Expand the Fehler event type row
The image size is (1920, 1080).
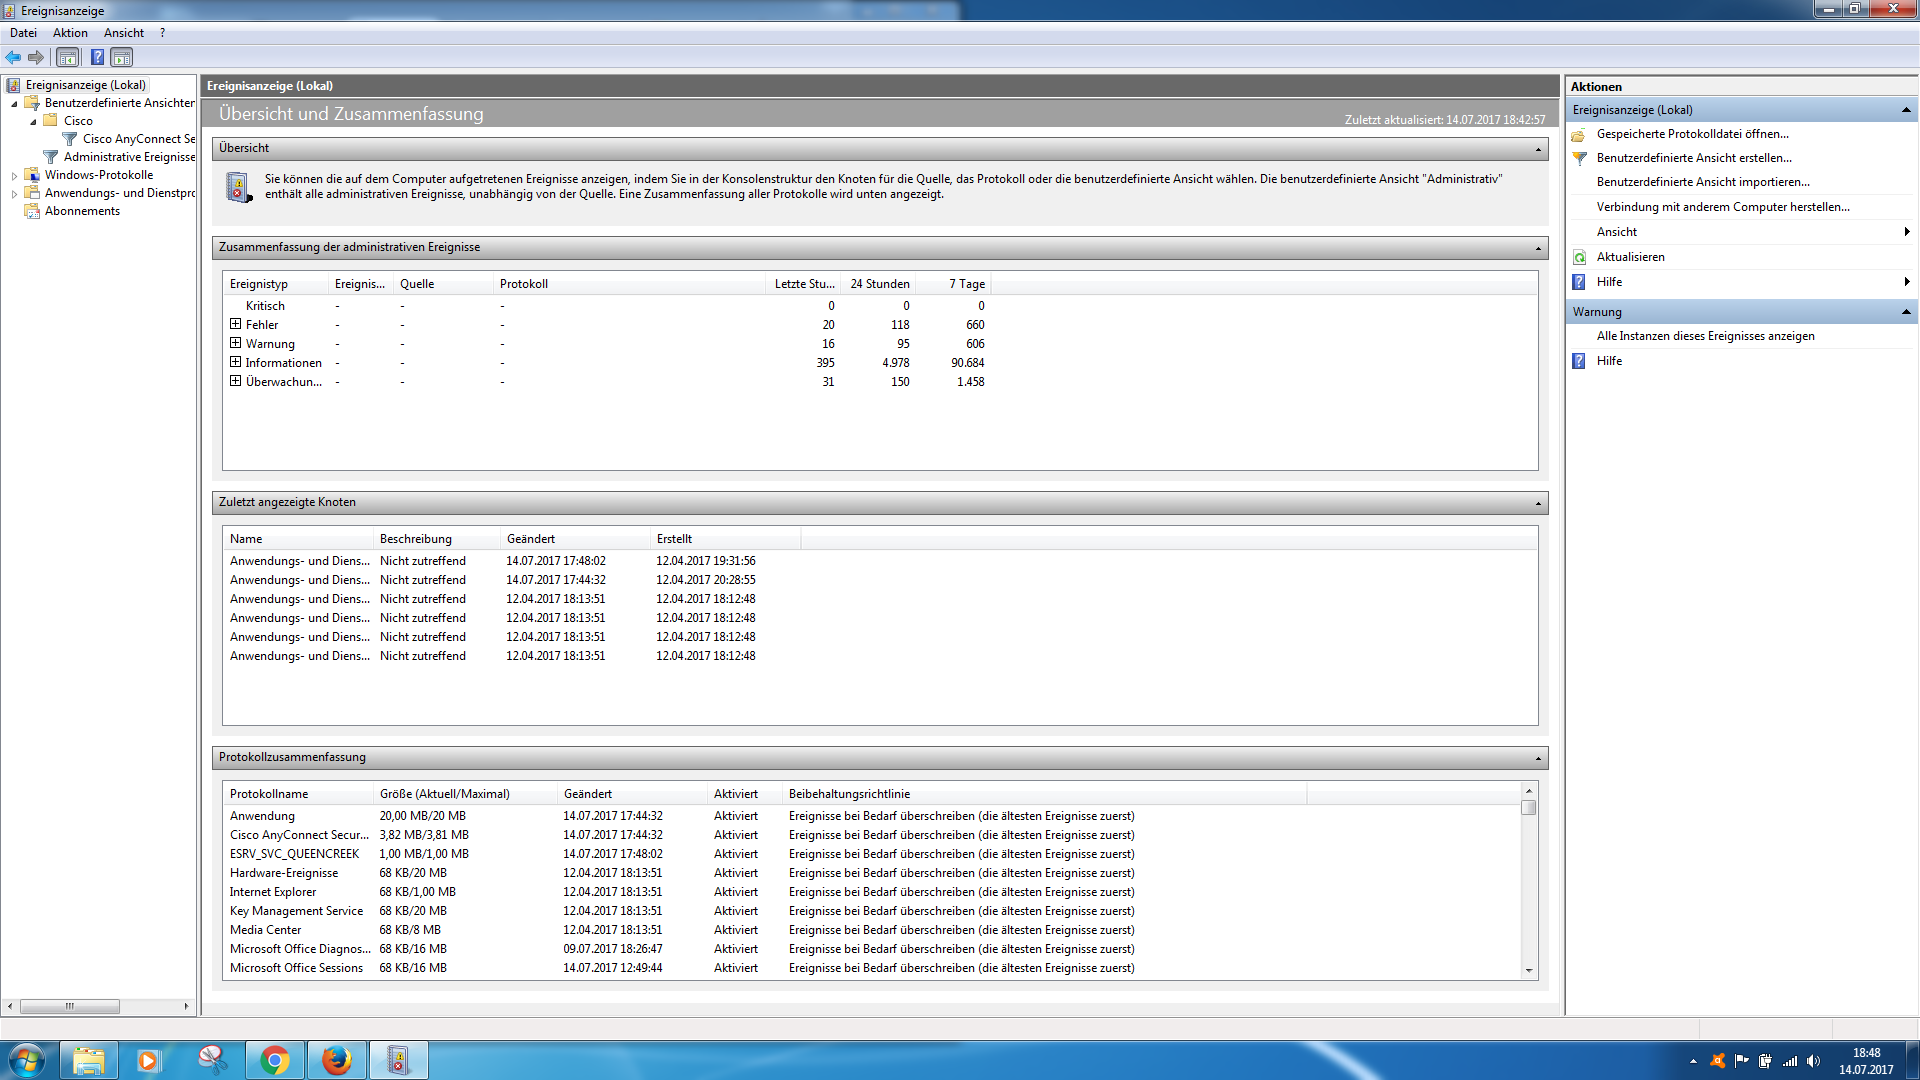[x=236, y=324]
